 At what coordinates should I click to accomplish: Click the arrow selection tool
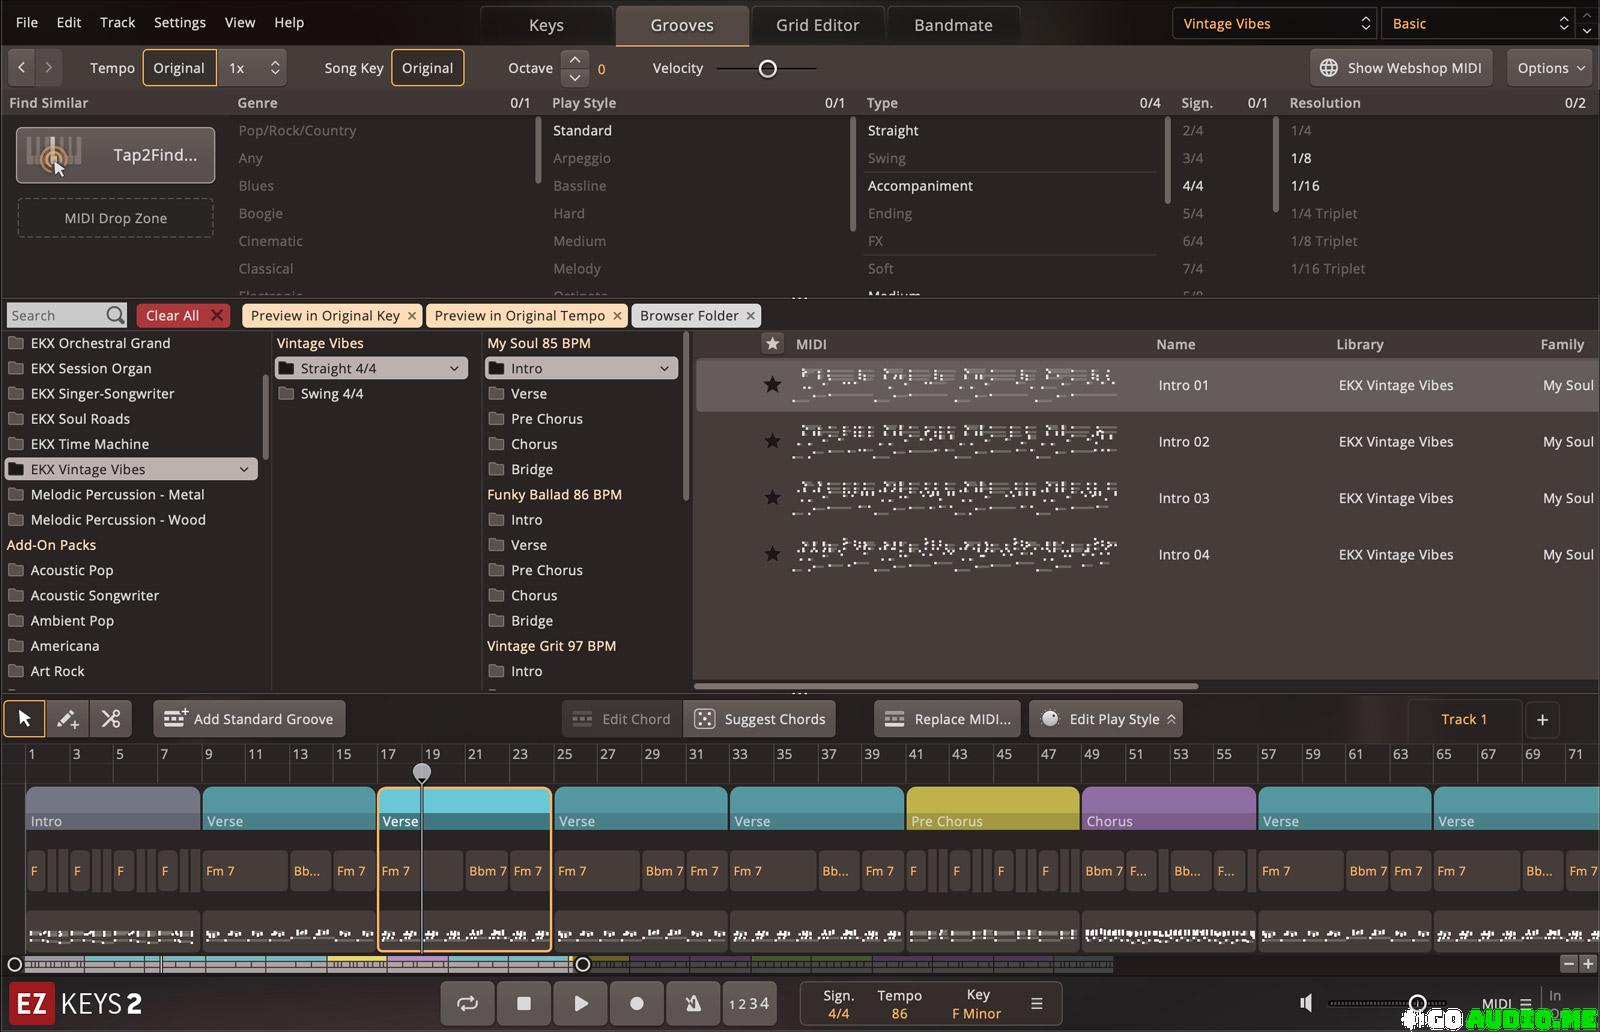click(24, 719)
